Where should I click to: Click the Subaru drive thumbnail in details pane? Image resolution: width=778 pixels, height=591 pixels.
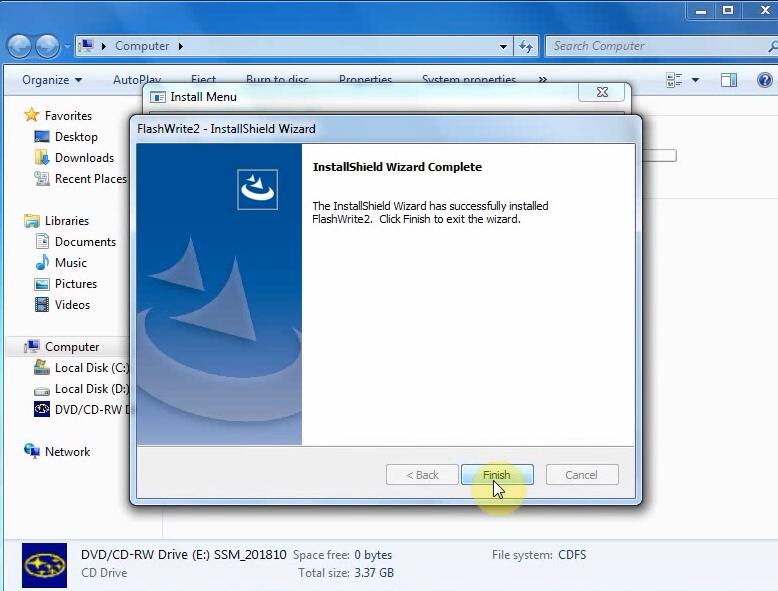point(44,565)
